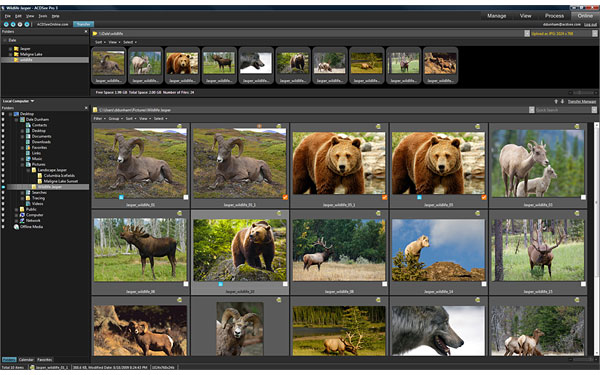600x375 pixels.
Task: Select the online wolf thumbnail in the top strip
Action: (256, 65)
